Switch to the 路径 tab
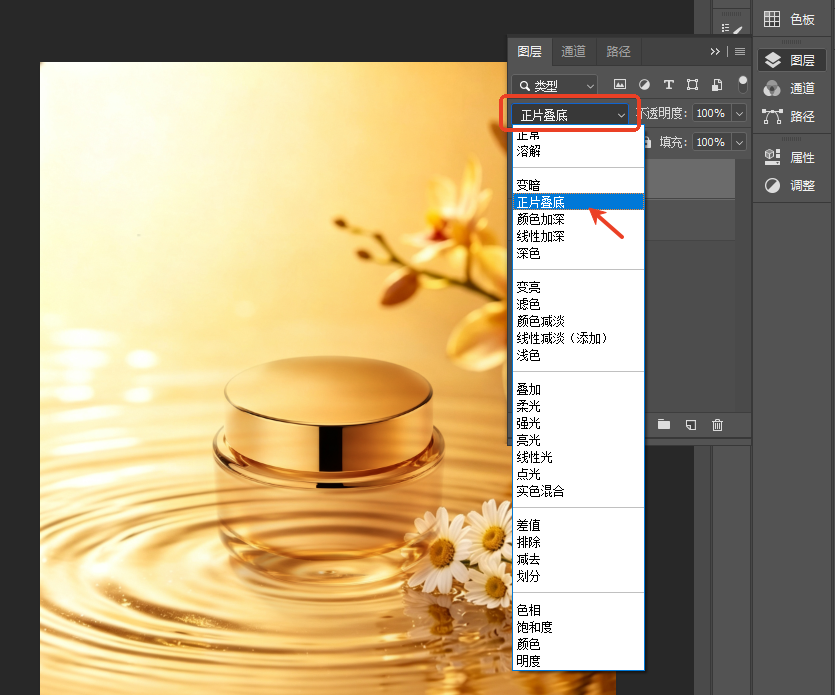This screenshot has height=695, width=835. [x=618, y=52]
